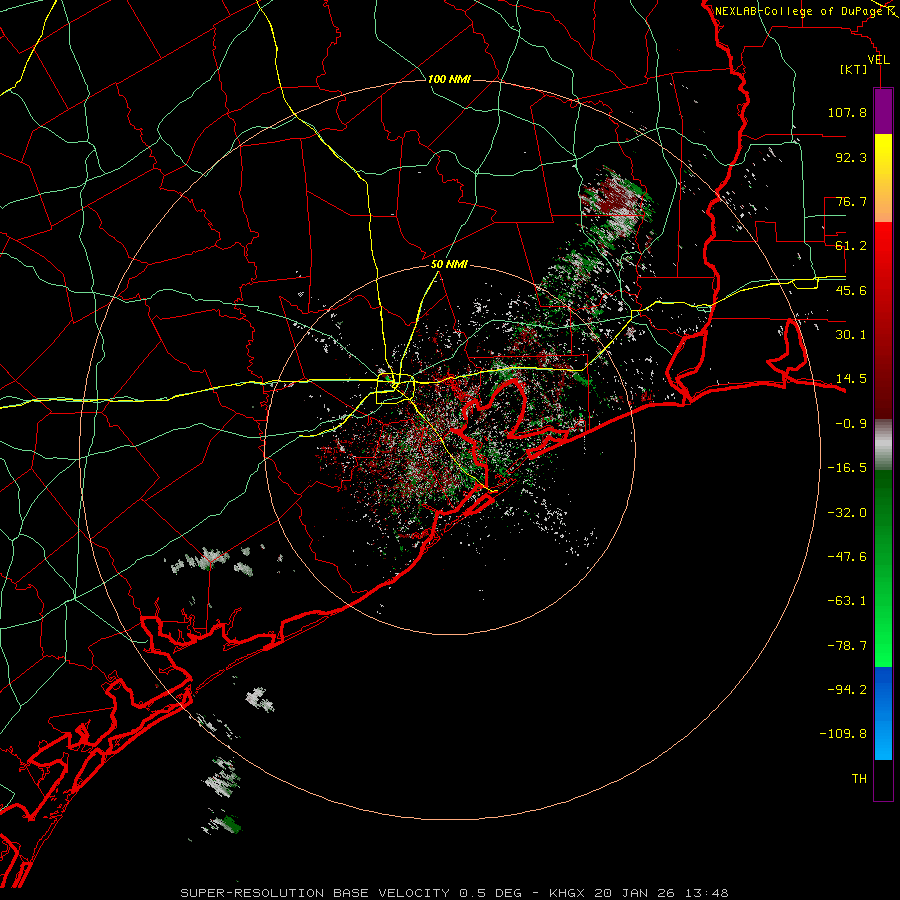Pick the blue segment of the color bar
Viewport: 900px width, 900px height.
pos(883,713)
